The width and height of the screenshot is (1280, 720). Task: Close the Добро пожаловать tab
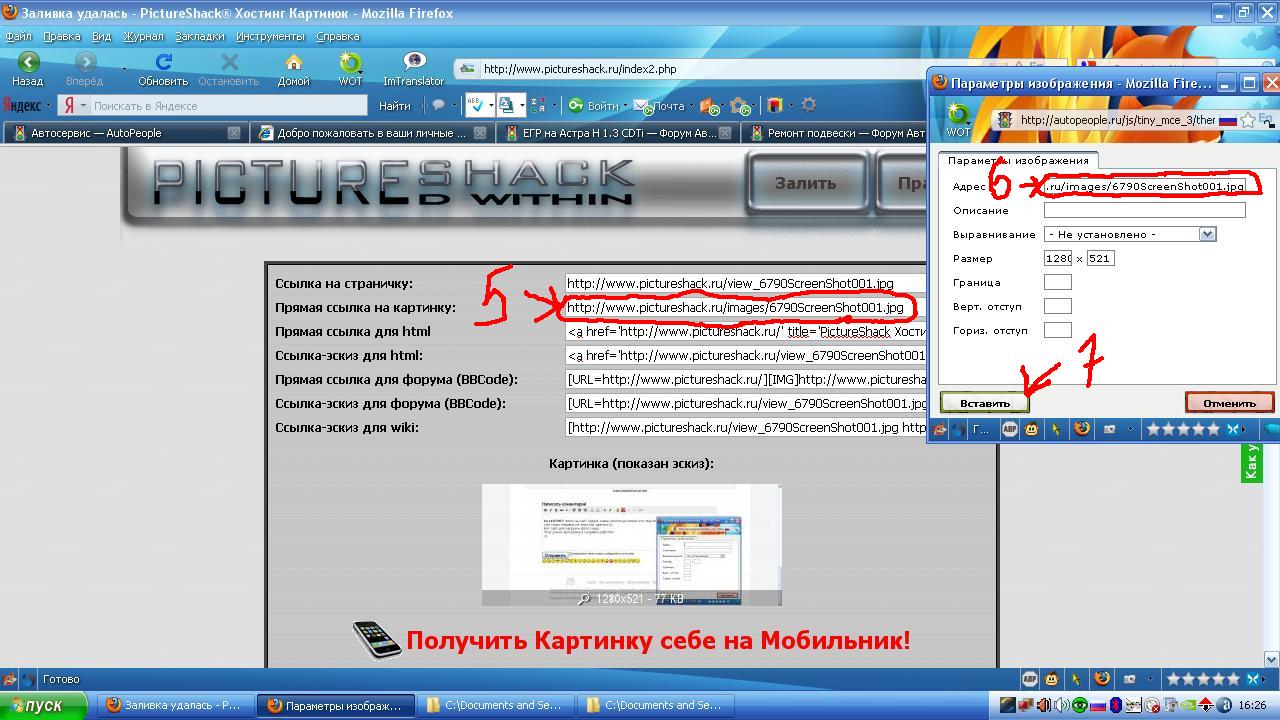point(480,132)
